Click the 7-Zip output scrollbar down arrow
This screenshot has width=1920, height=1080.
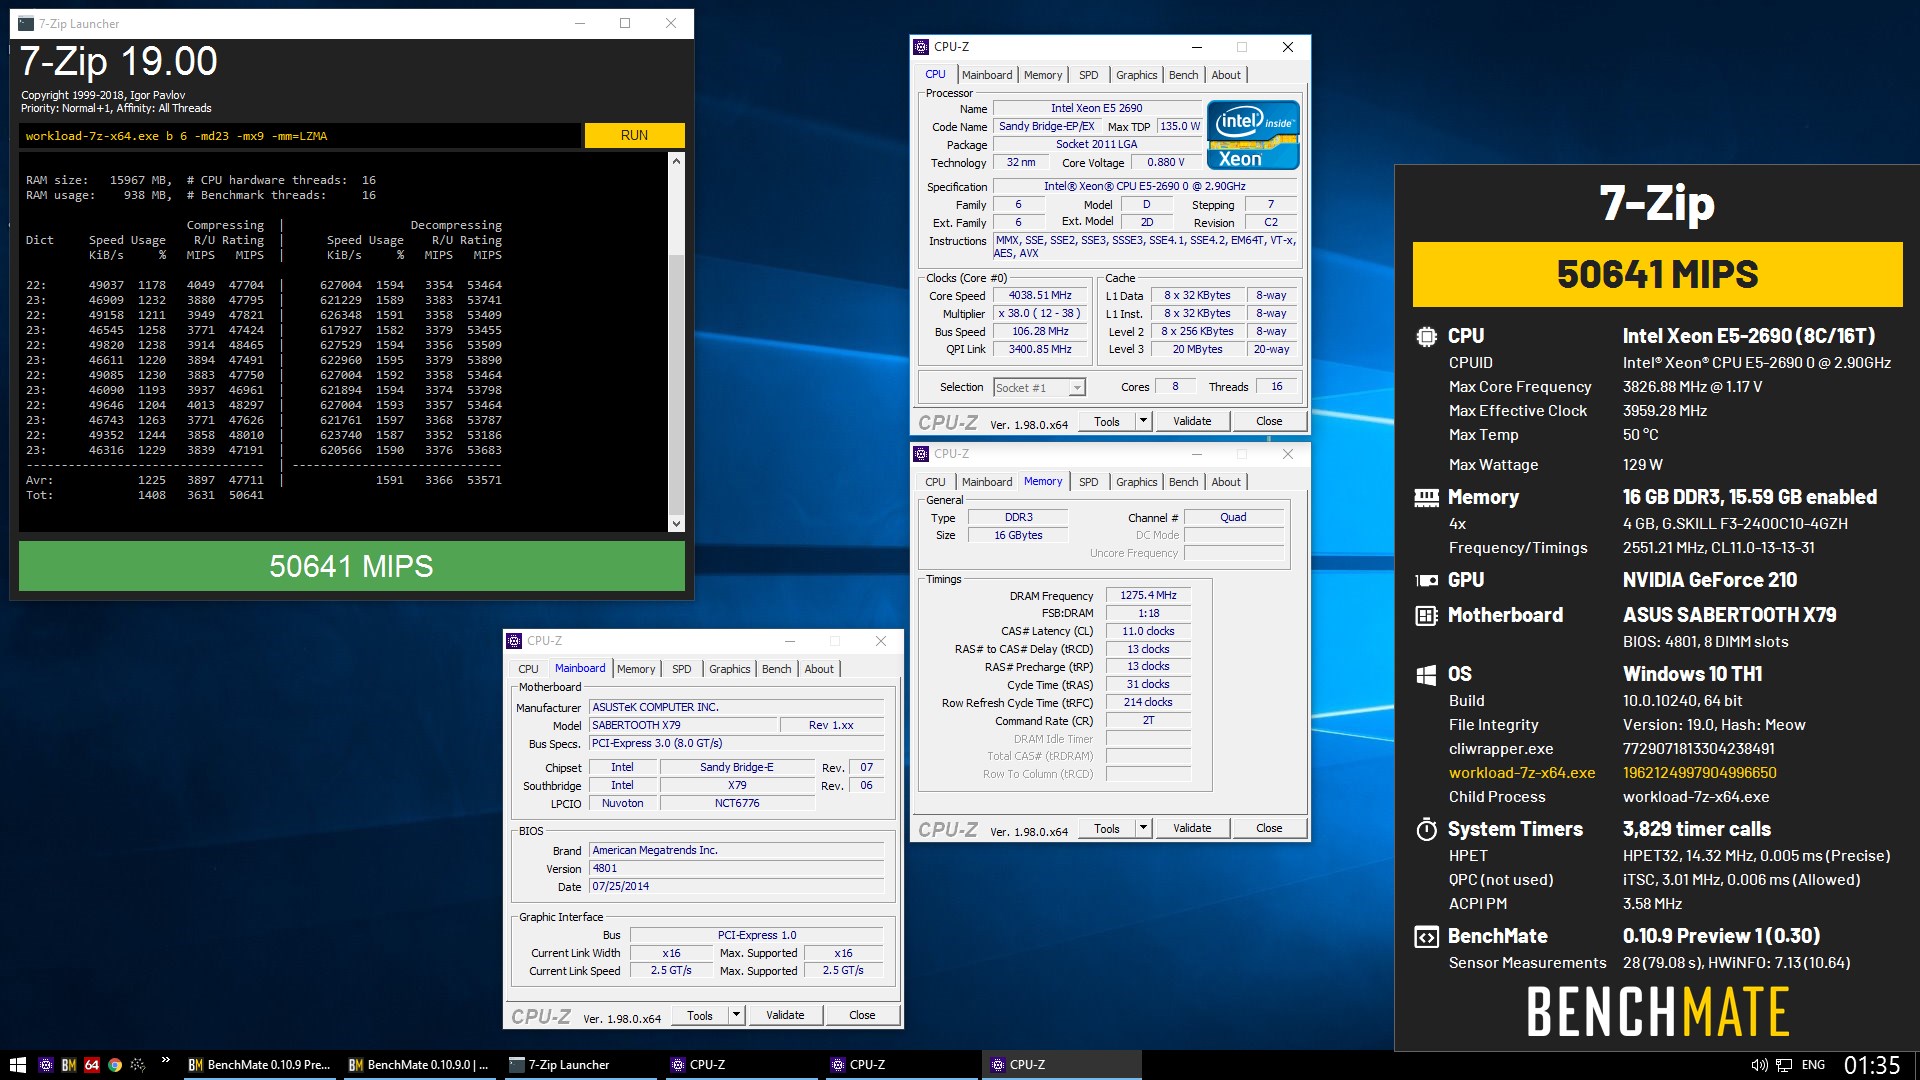click(x=676, y=523)
